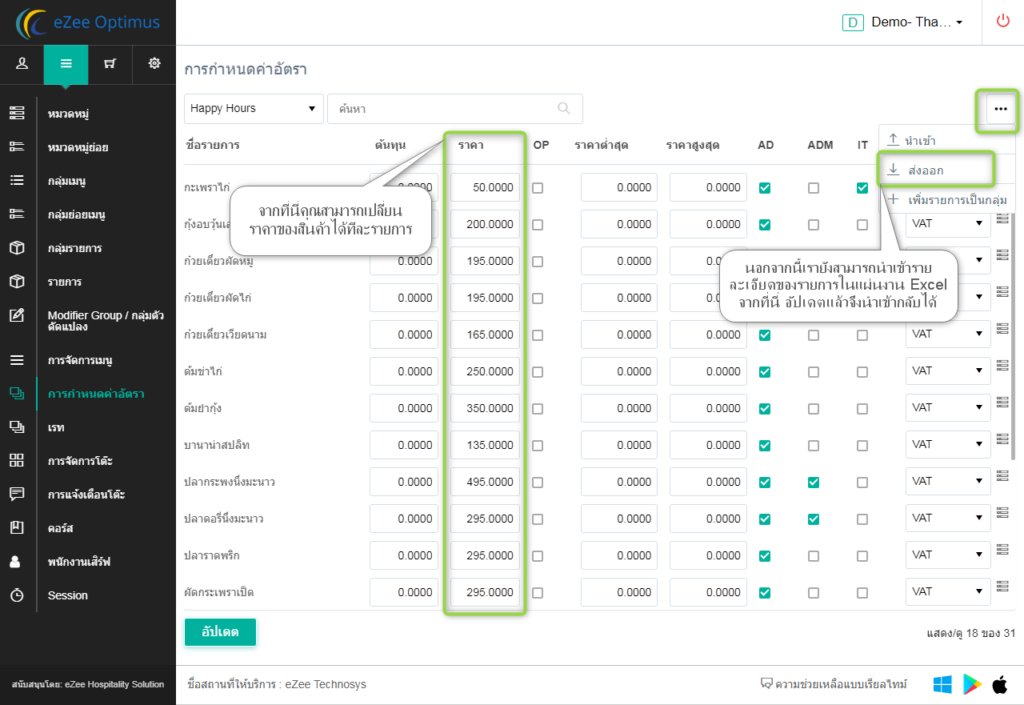Click the table vertical scrollbar
This screenshot has width=1024, height=705.
1012,336
